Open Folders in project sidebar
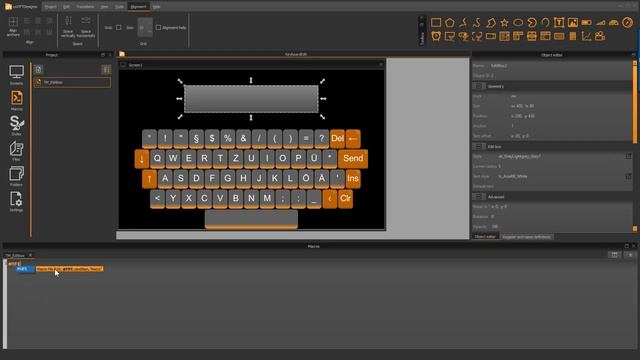This screenshot has width=640, height=360. coord(16,176)
